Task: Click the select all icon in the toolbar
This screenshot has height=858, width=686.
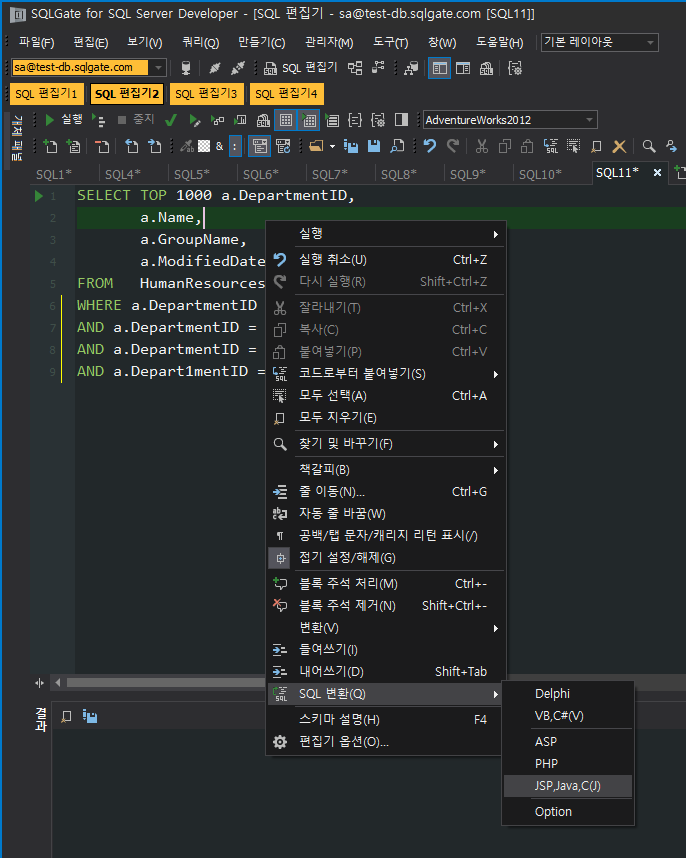Action: click(x=573, y=146)
